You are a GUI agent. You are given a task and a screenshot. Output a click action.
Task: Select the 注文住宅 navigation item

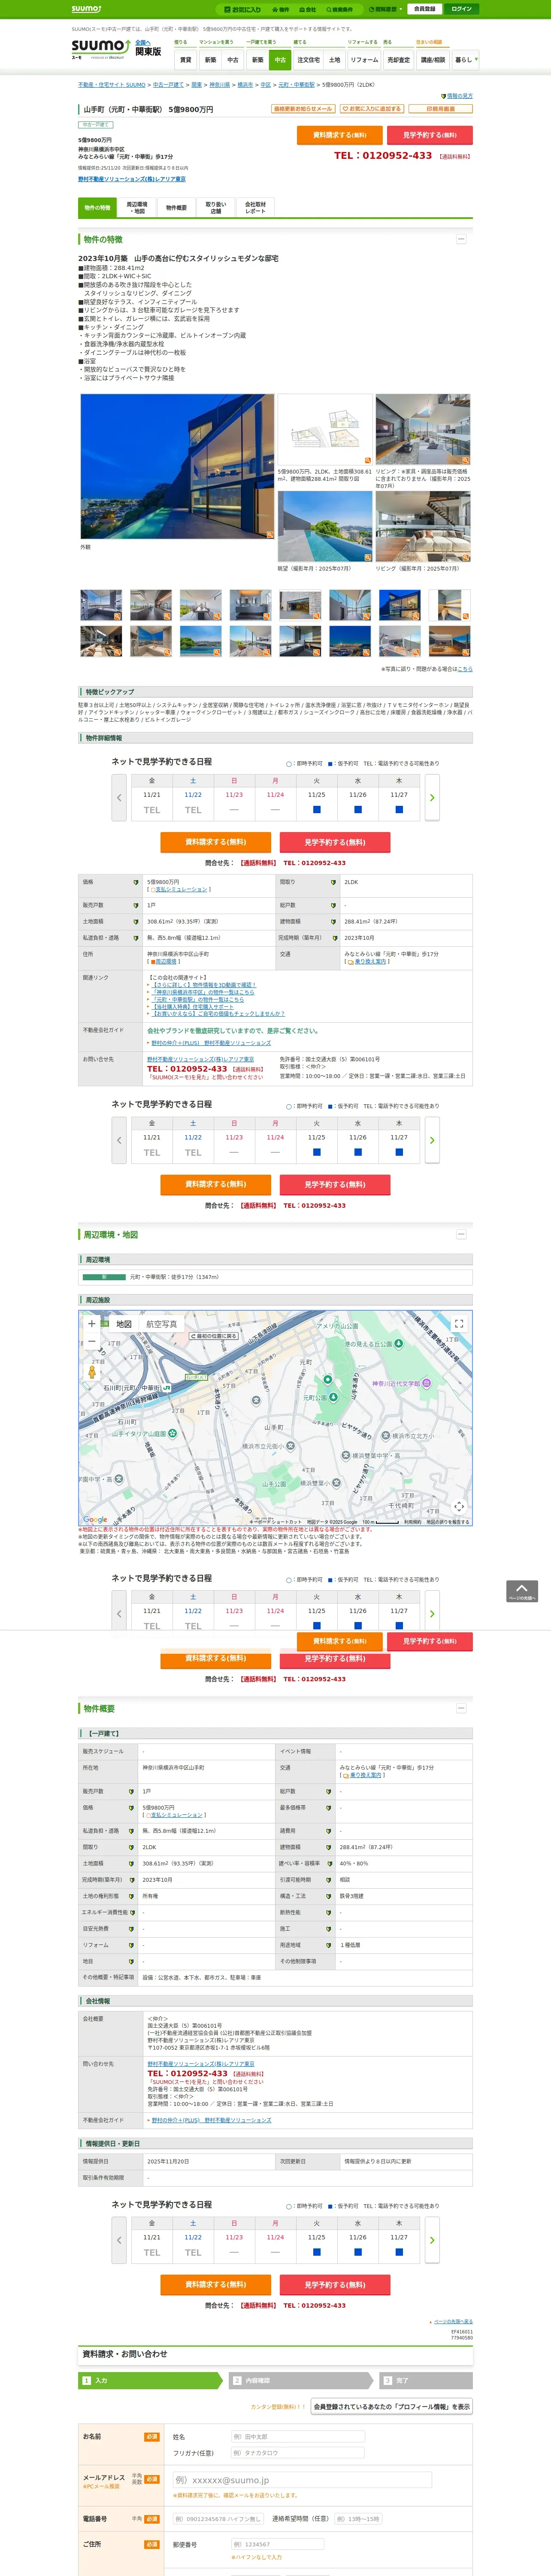(309, 60)
